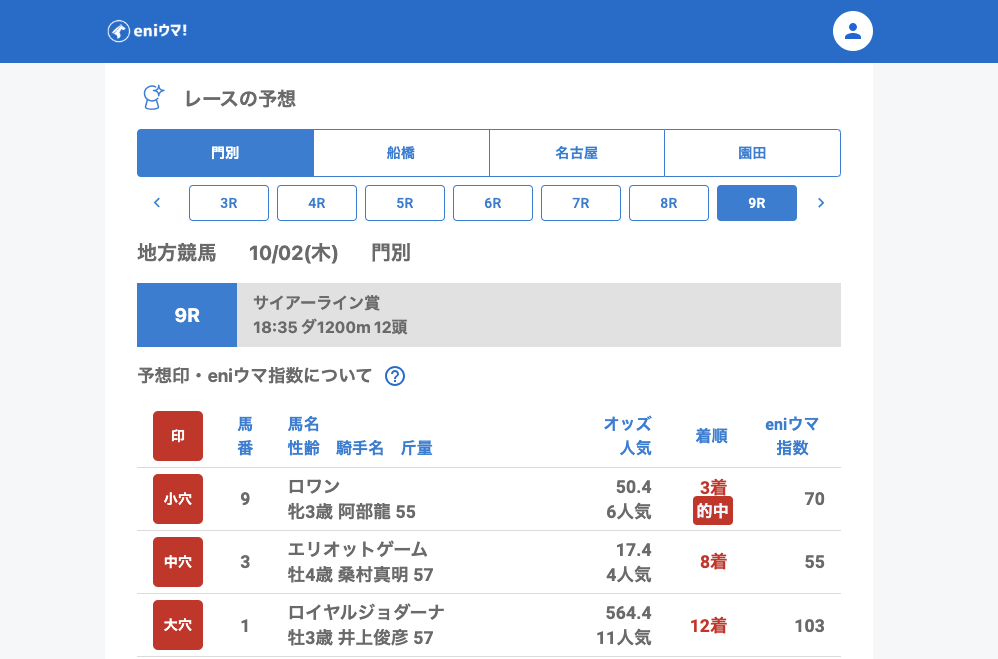The height and width of the screenshot is (659, 998).
Task: Open the 園田 racecourse tab
Action: pos(752,153)
